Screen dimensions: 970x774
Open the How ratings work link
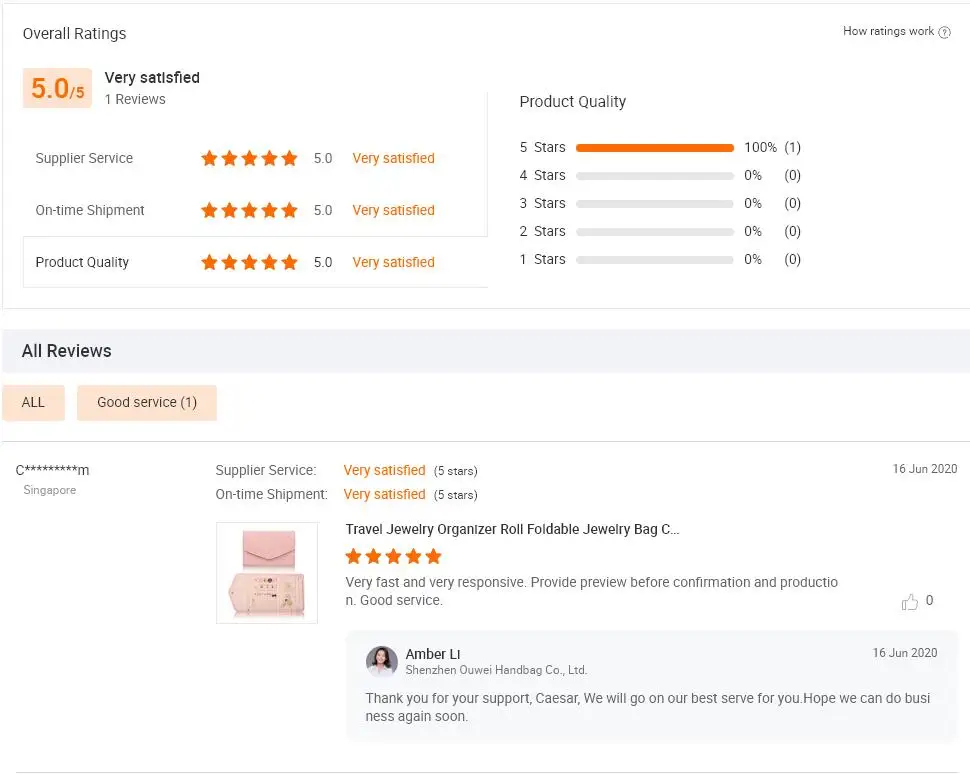(888, 31)
